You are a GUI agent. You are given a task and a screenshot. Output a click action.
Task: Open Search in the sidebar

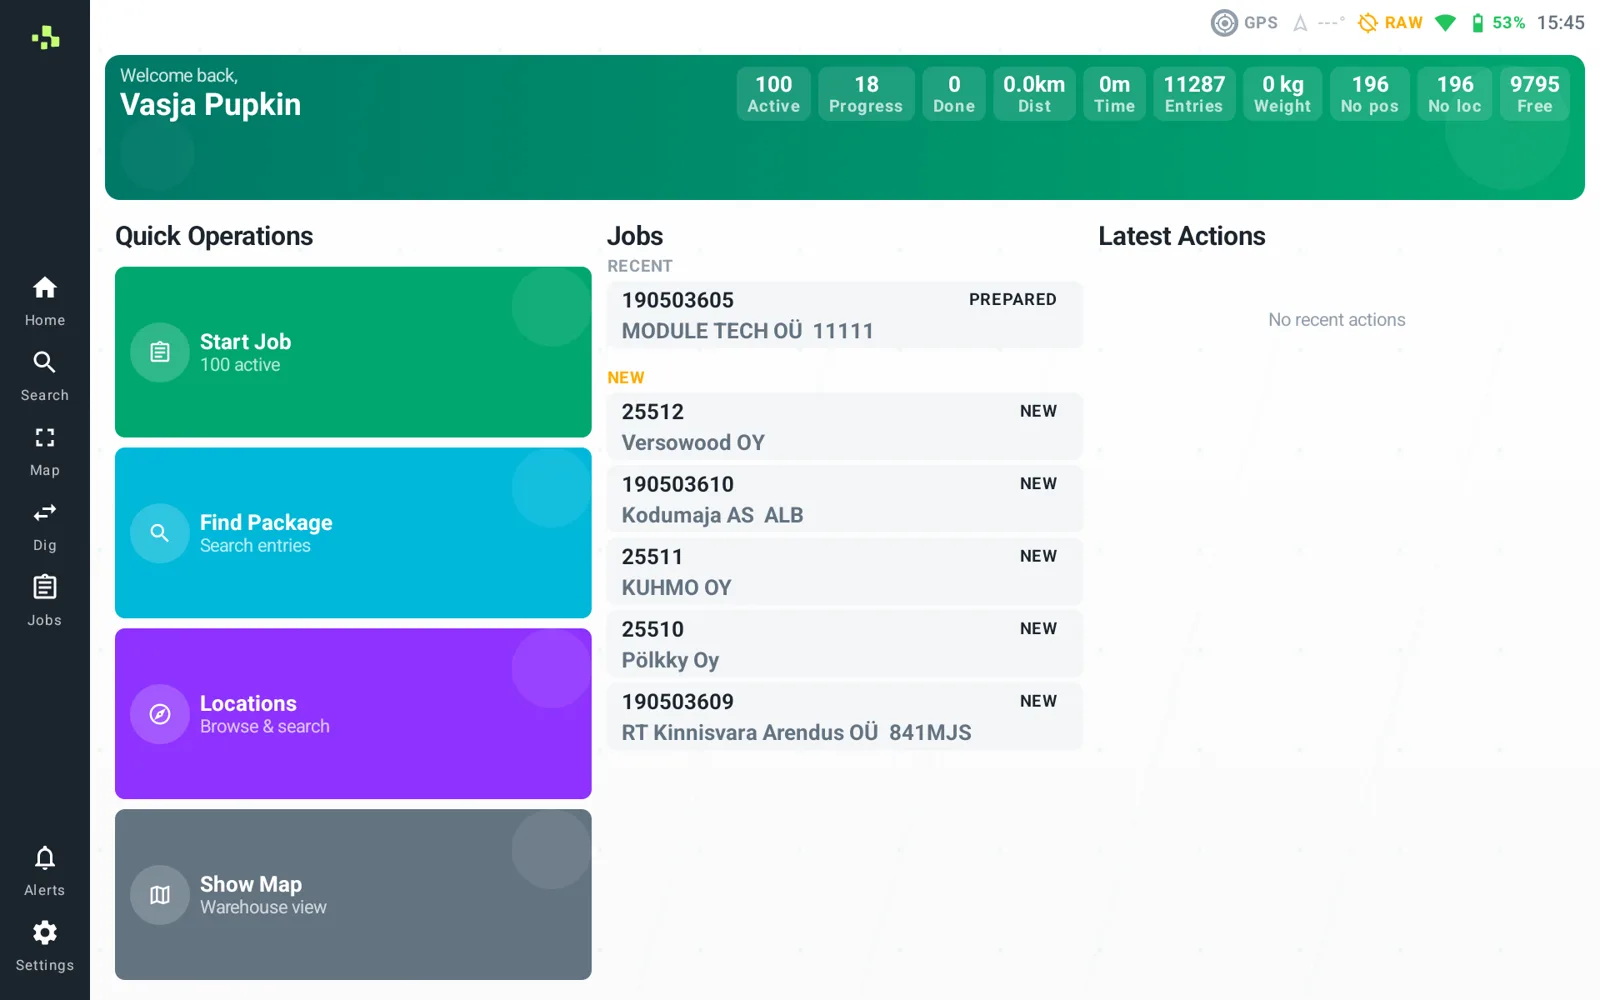(x=45, y=376)
